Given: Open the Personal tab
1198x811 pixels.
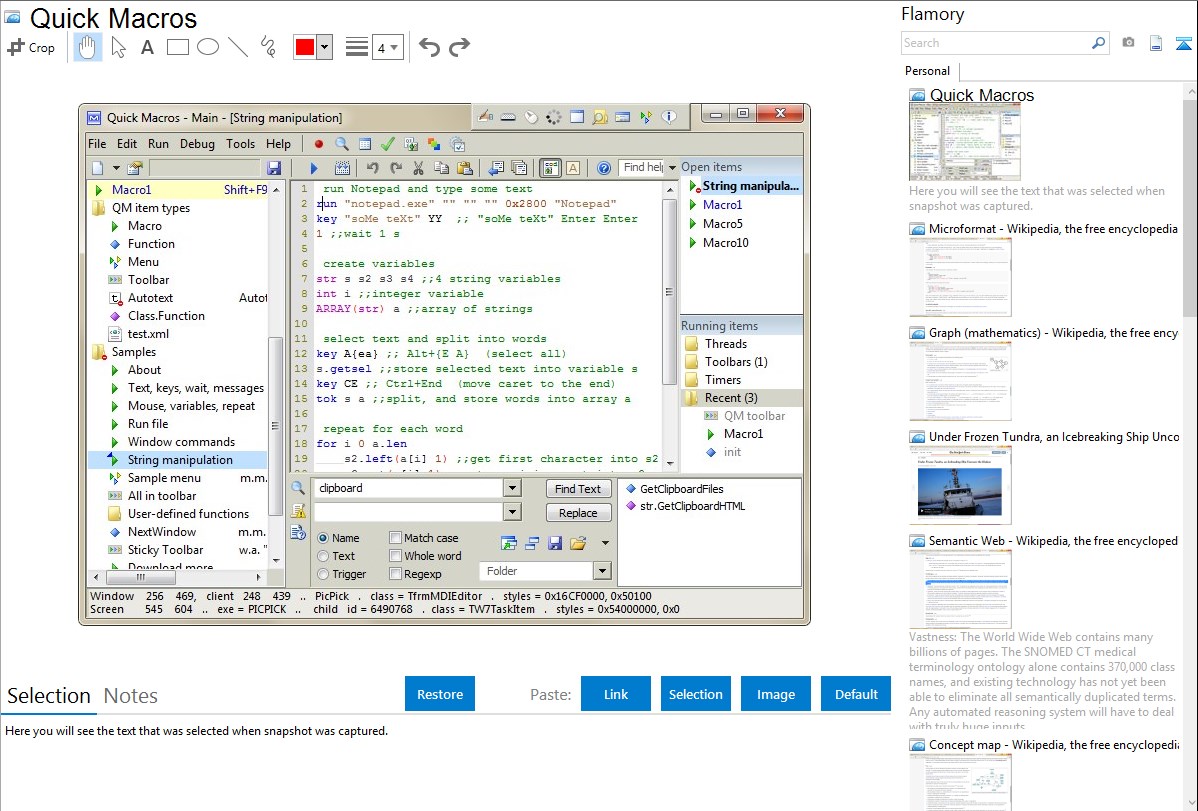Looking at the screenshot, I should click(x=927, y=71).
